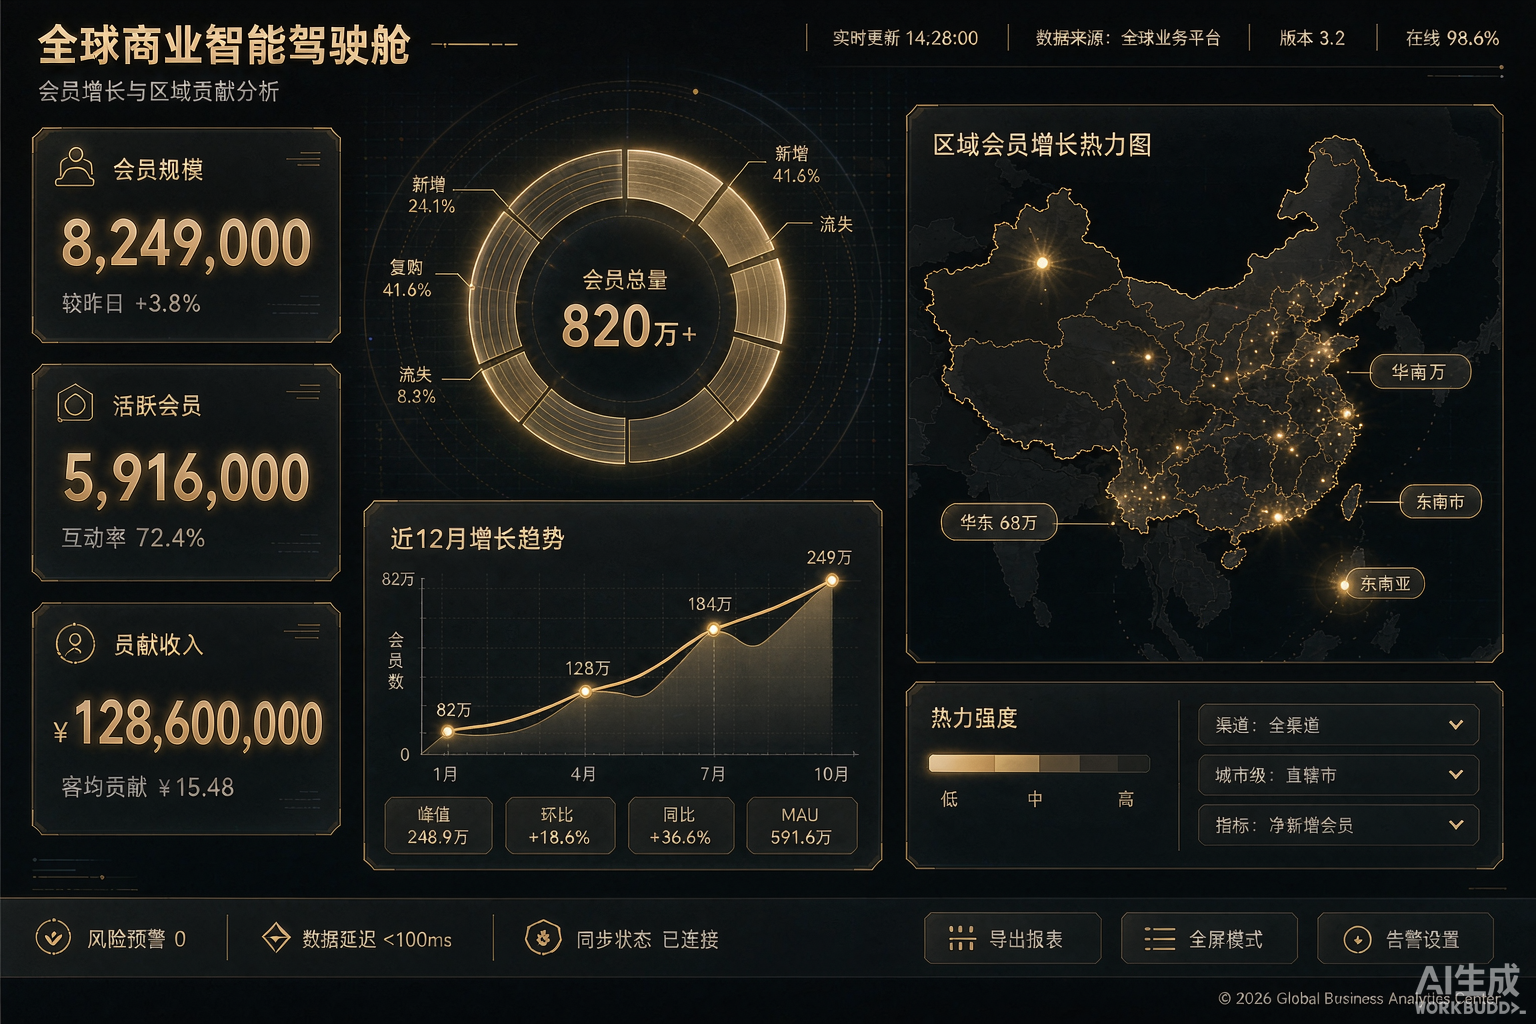Click the 风险预警 0 status text
This screenshot has width=1536, height=1024.
pos(137,939)
